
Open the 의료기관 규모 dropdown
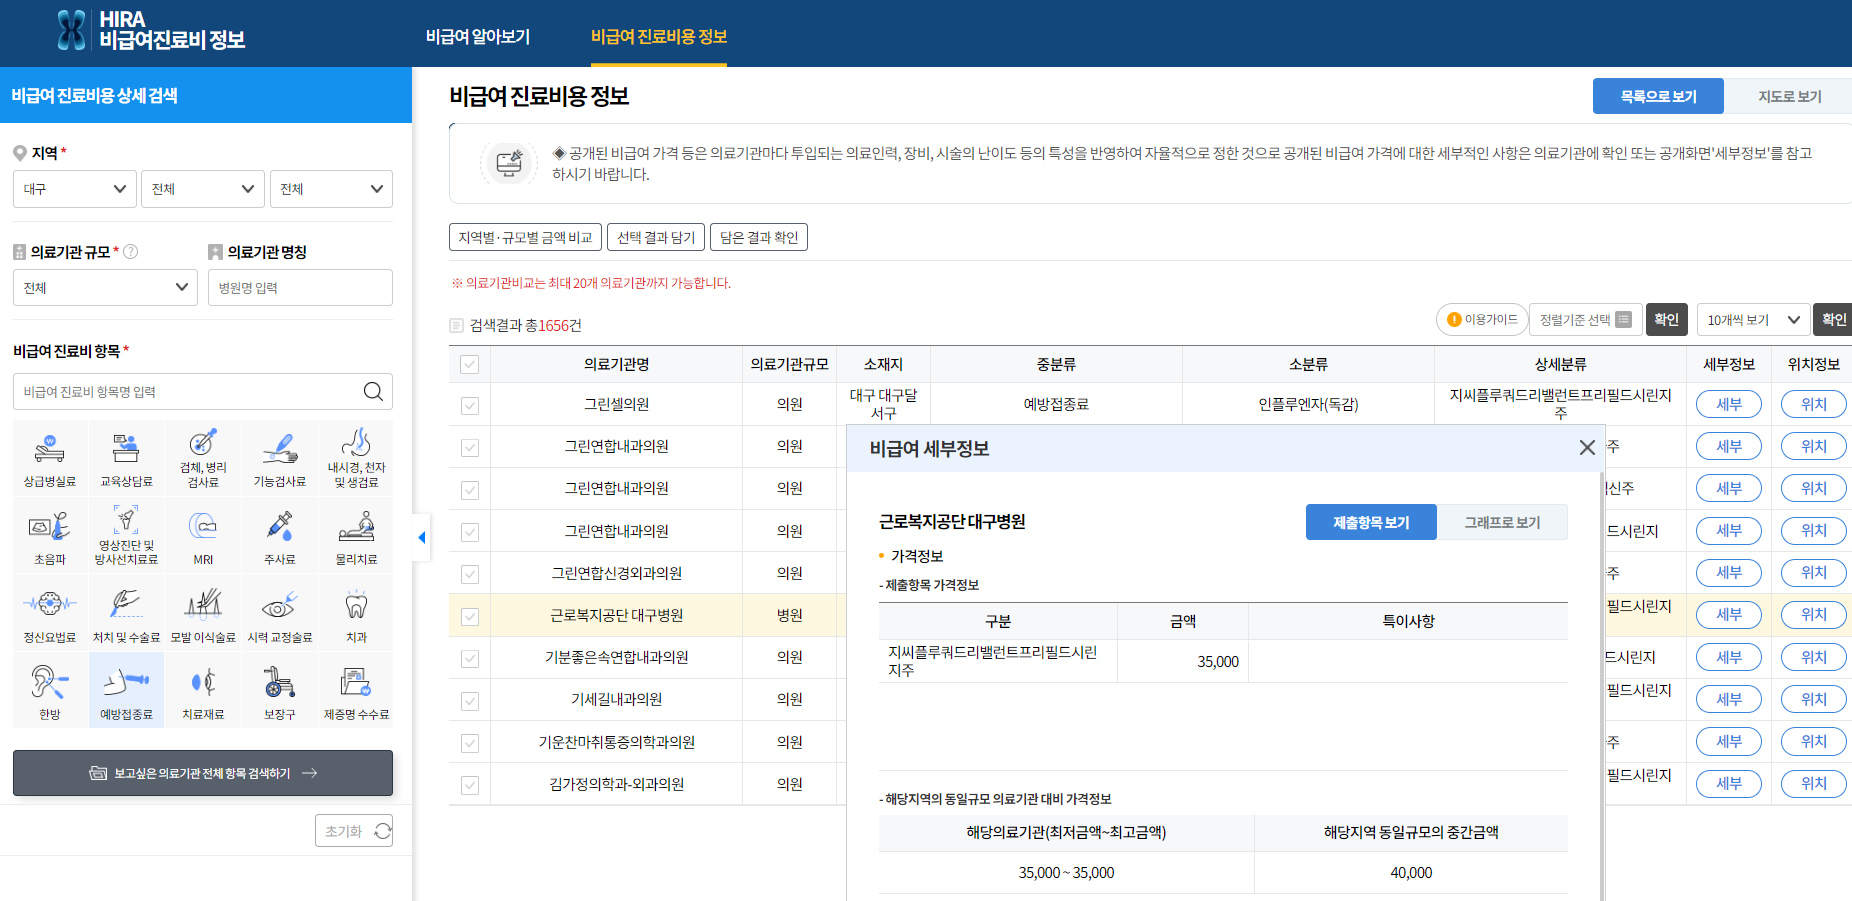click(x=104, y=287)
